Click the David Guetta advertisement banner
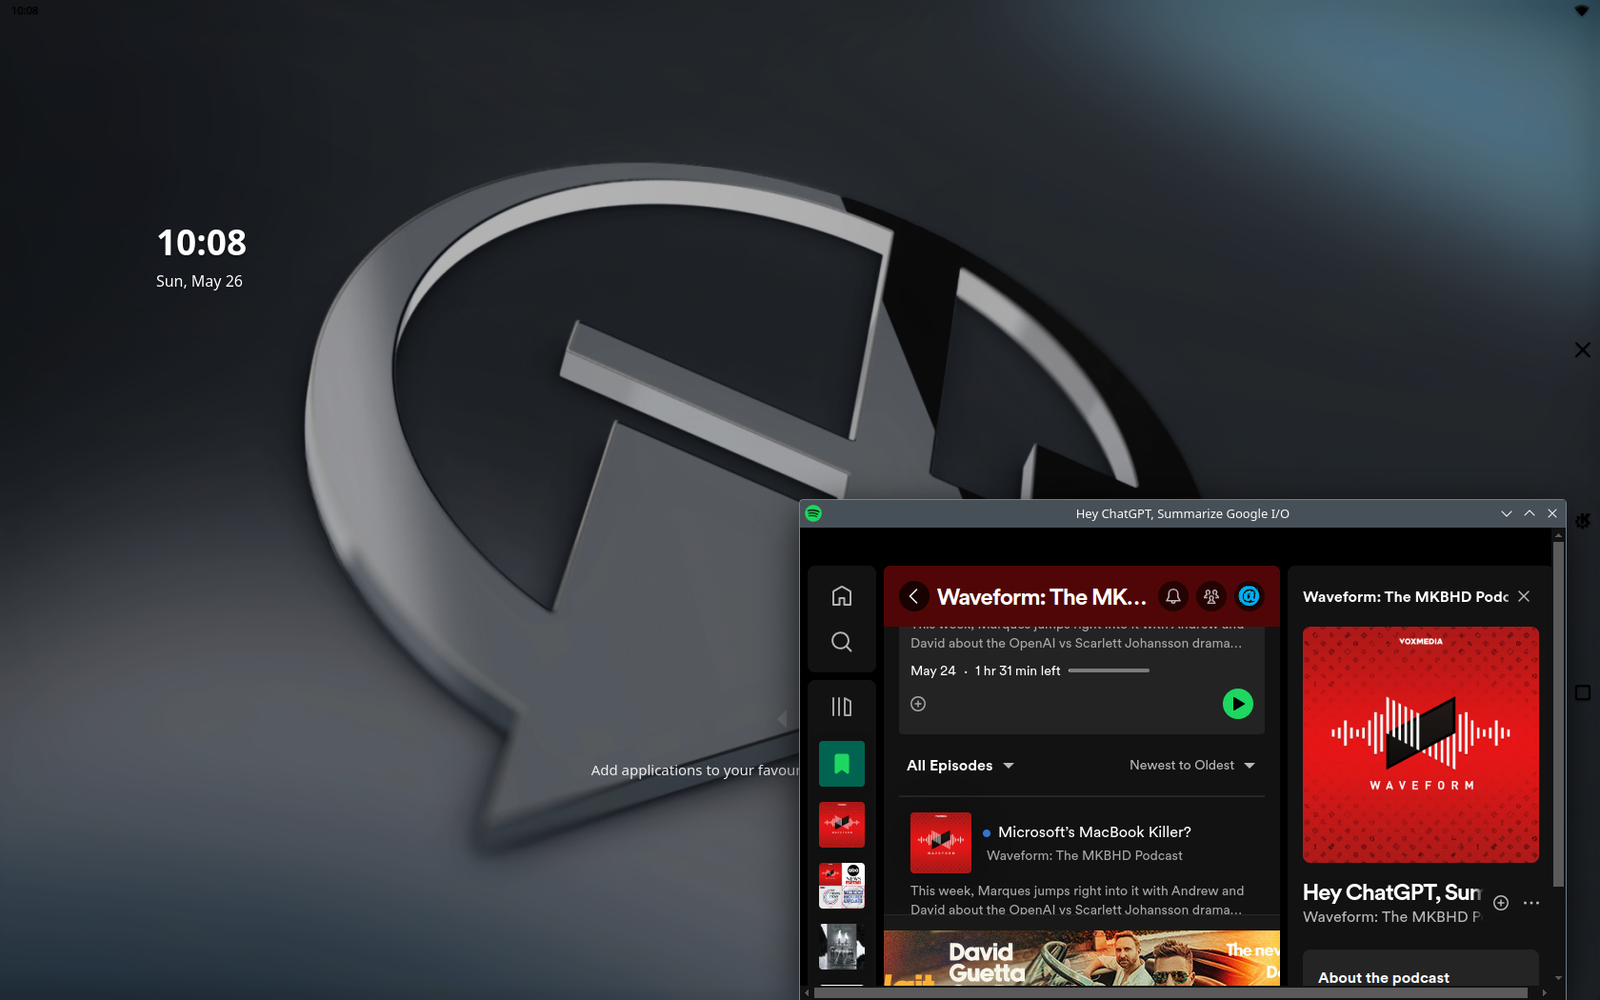Screen dimensions: 1600x1000 (1081, 958)
